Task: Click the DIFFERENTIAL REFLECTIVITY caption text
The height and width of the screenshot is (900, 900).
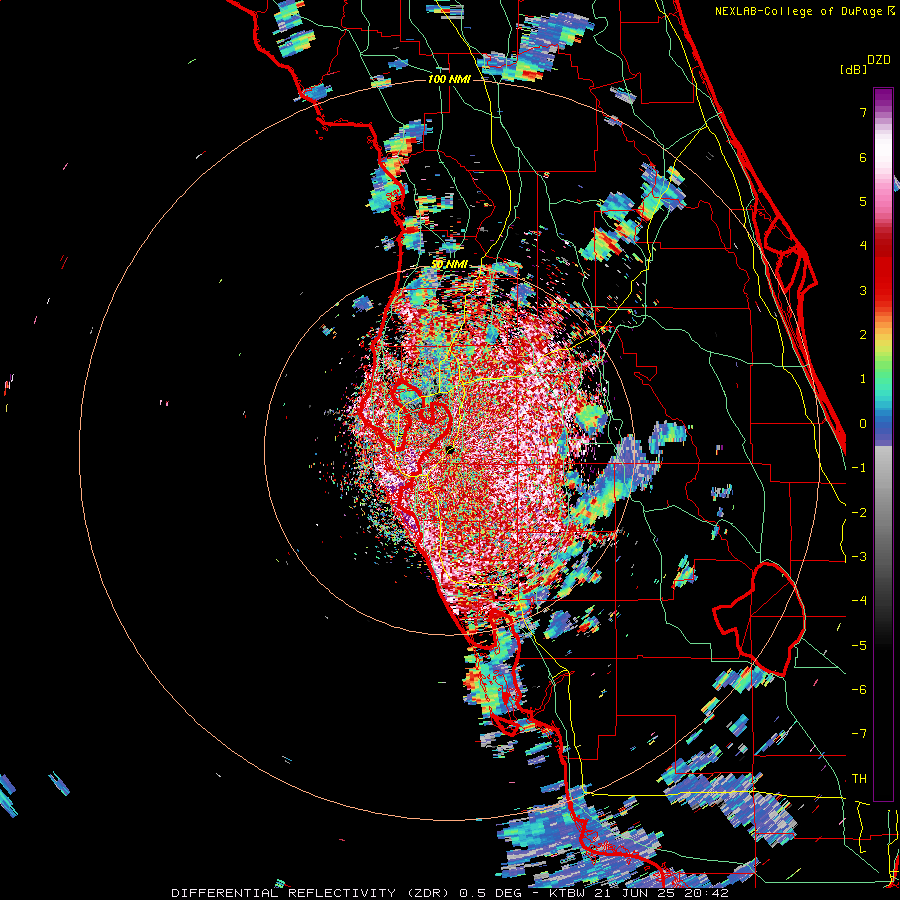Action: click(x=284, y=893)
